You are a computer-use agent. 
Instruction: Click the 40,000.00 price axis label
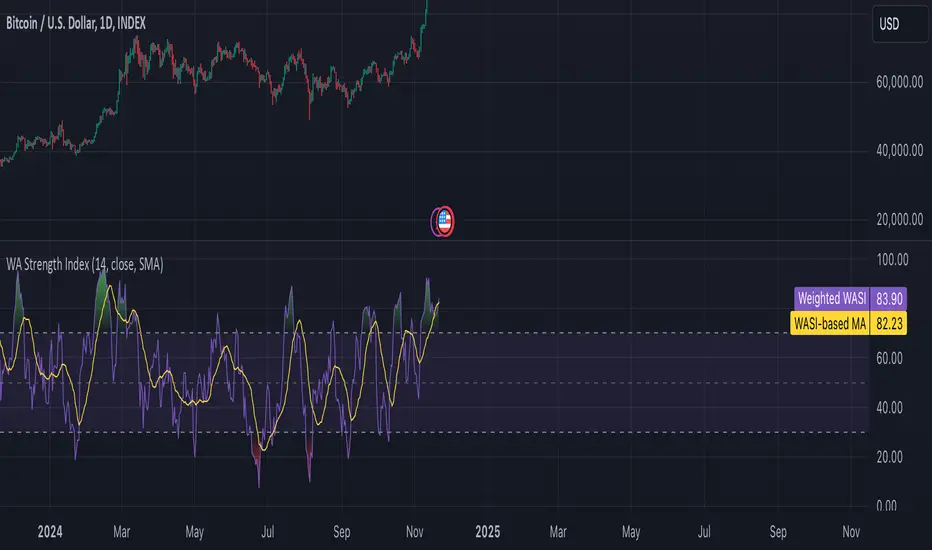tap(899, 150)
